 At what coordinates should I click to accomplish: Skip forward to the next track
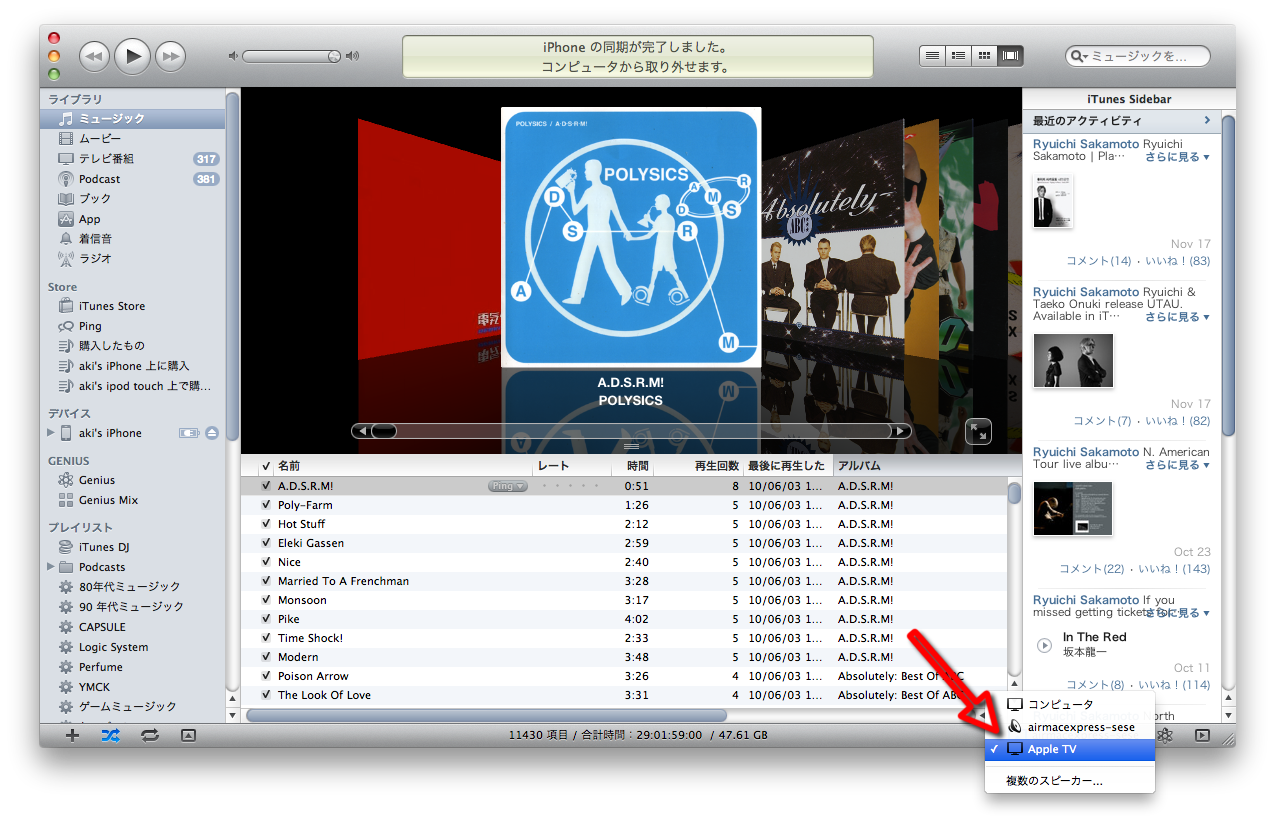pyautogui.click(x=171, y=56)
